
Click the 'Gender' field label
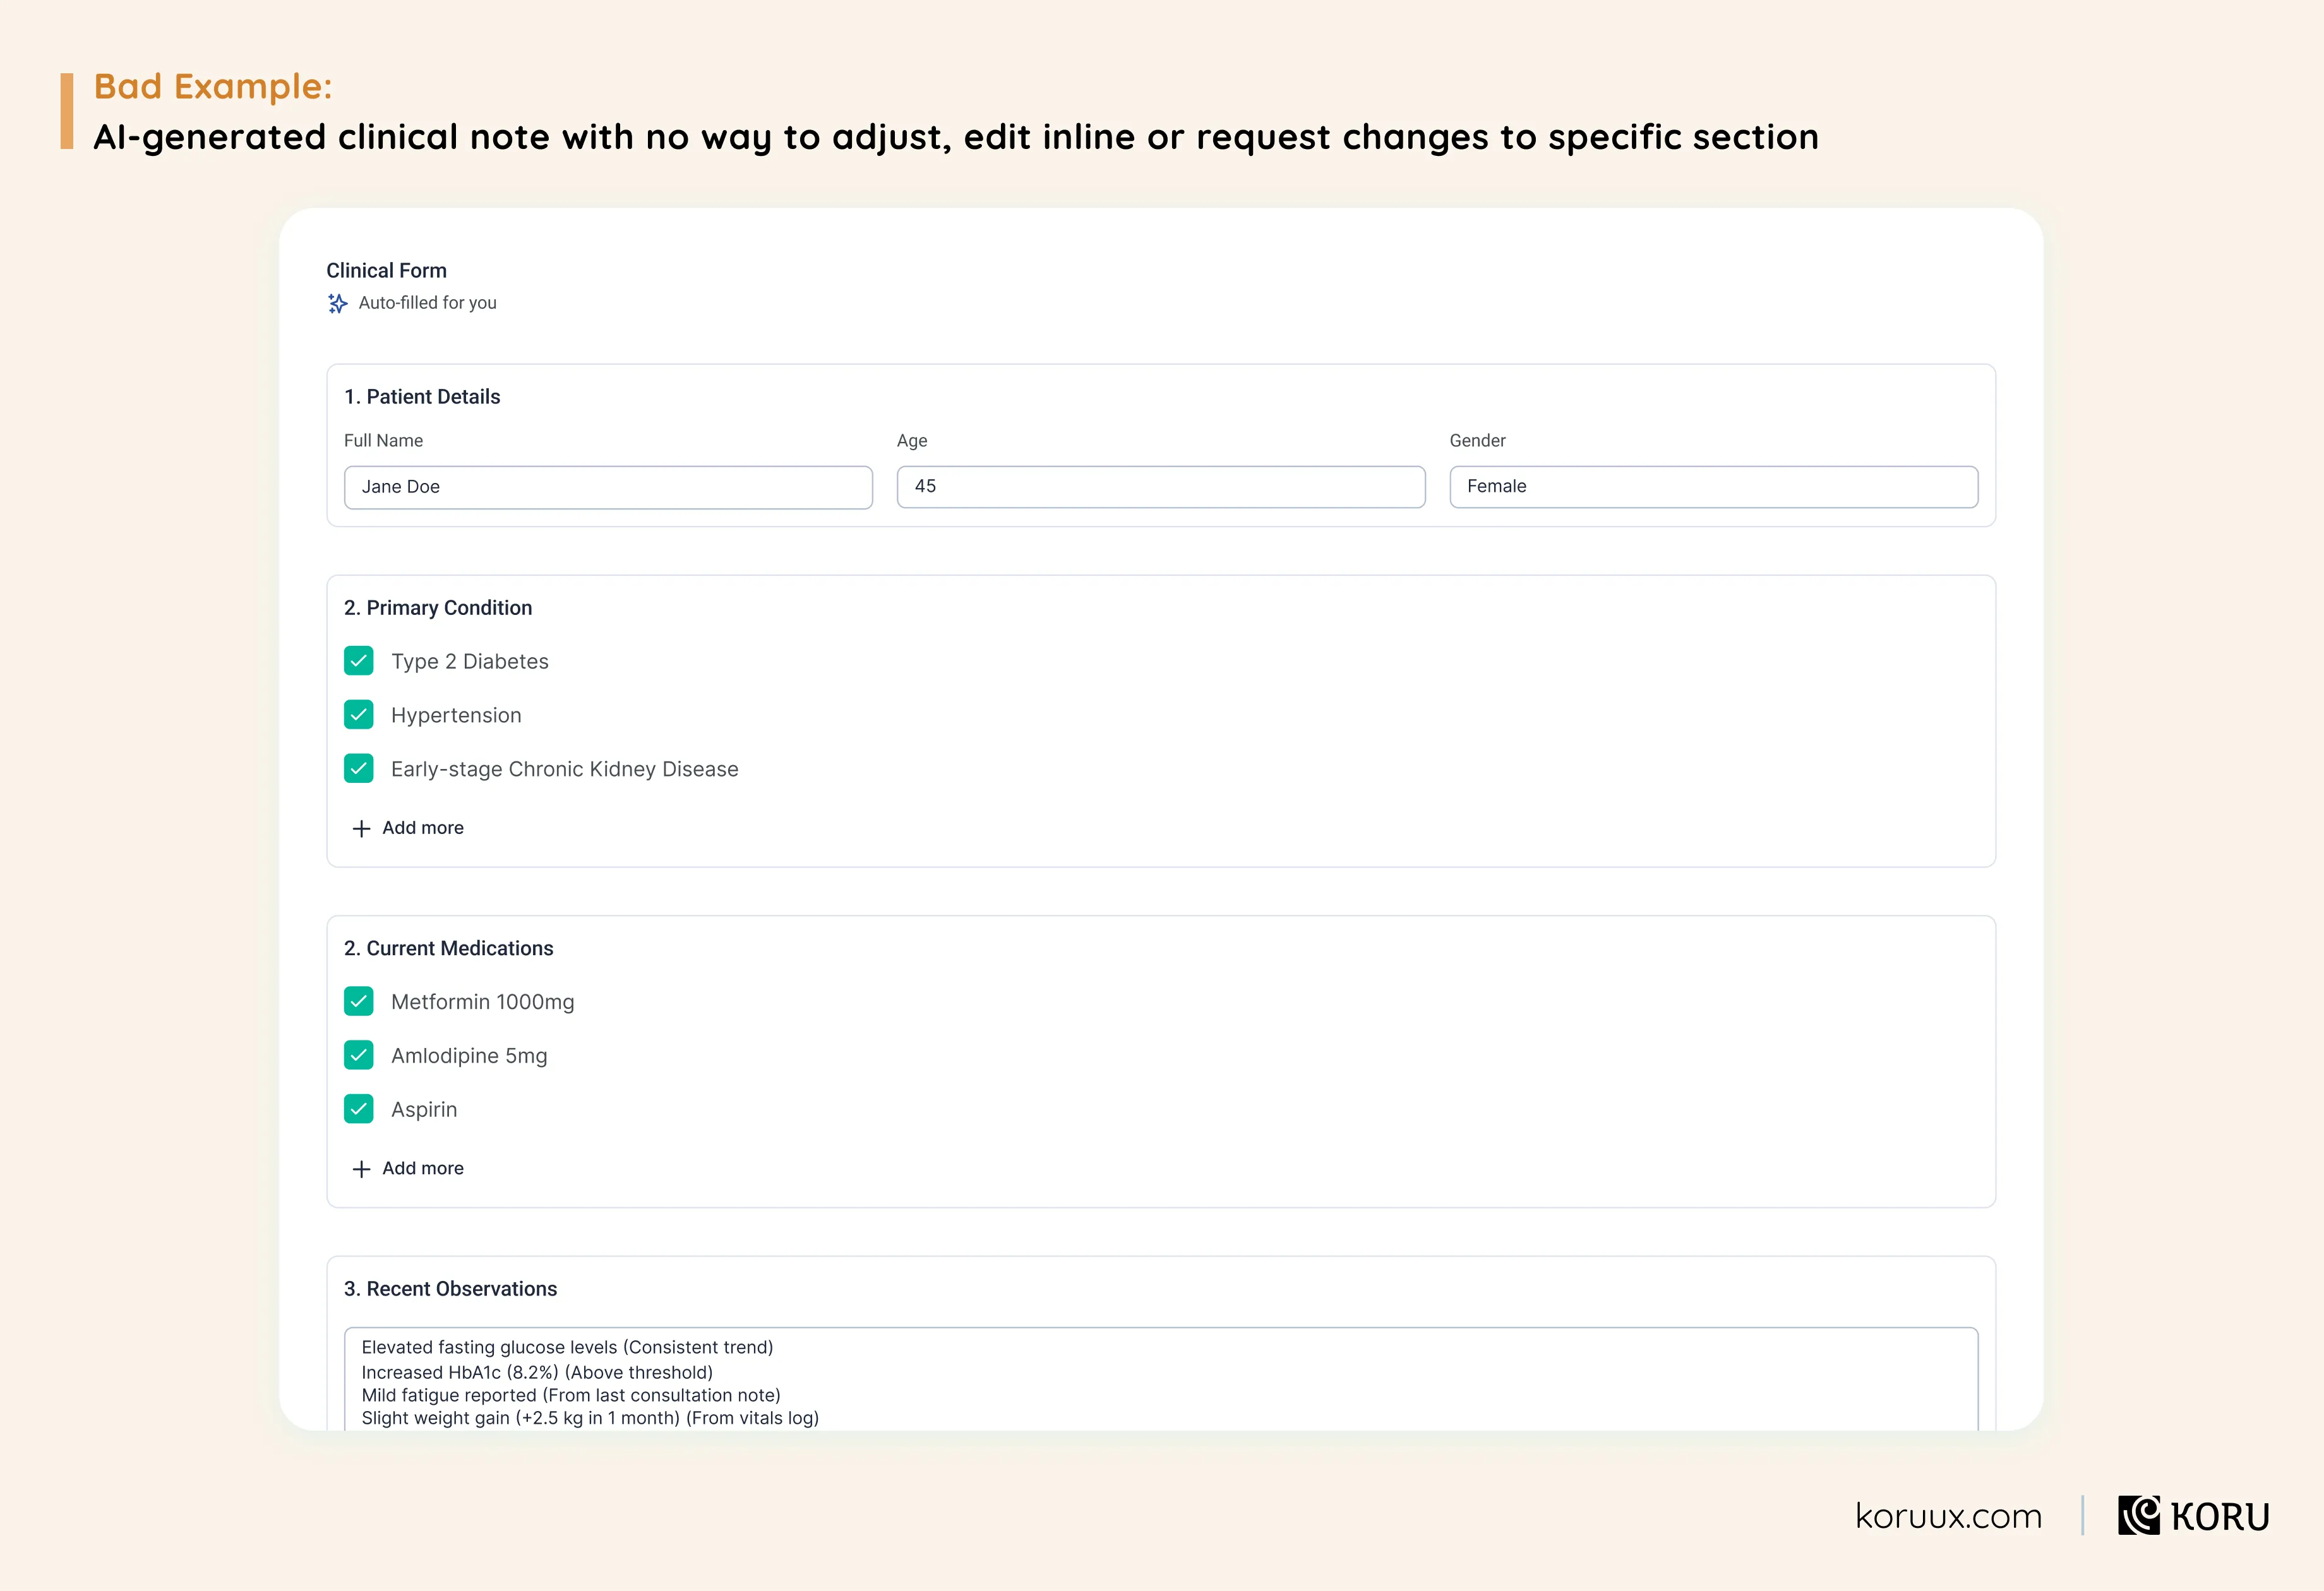[x=1478, y=441]
